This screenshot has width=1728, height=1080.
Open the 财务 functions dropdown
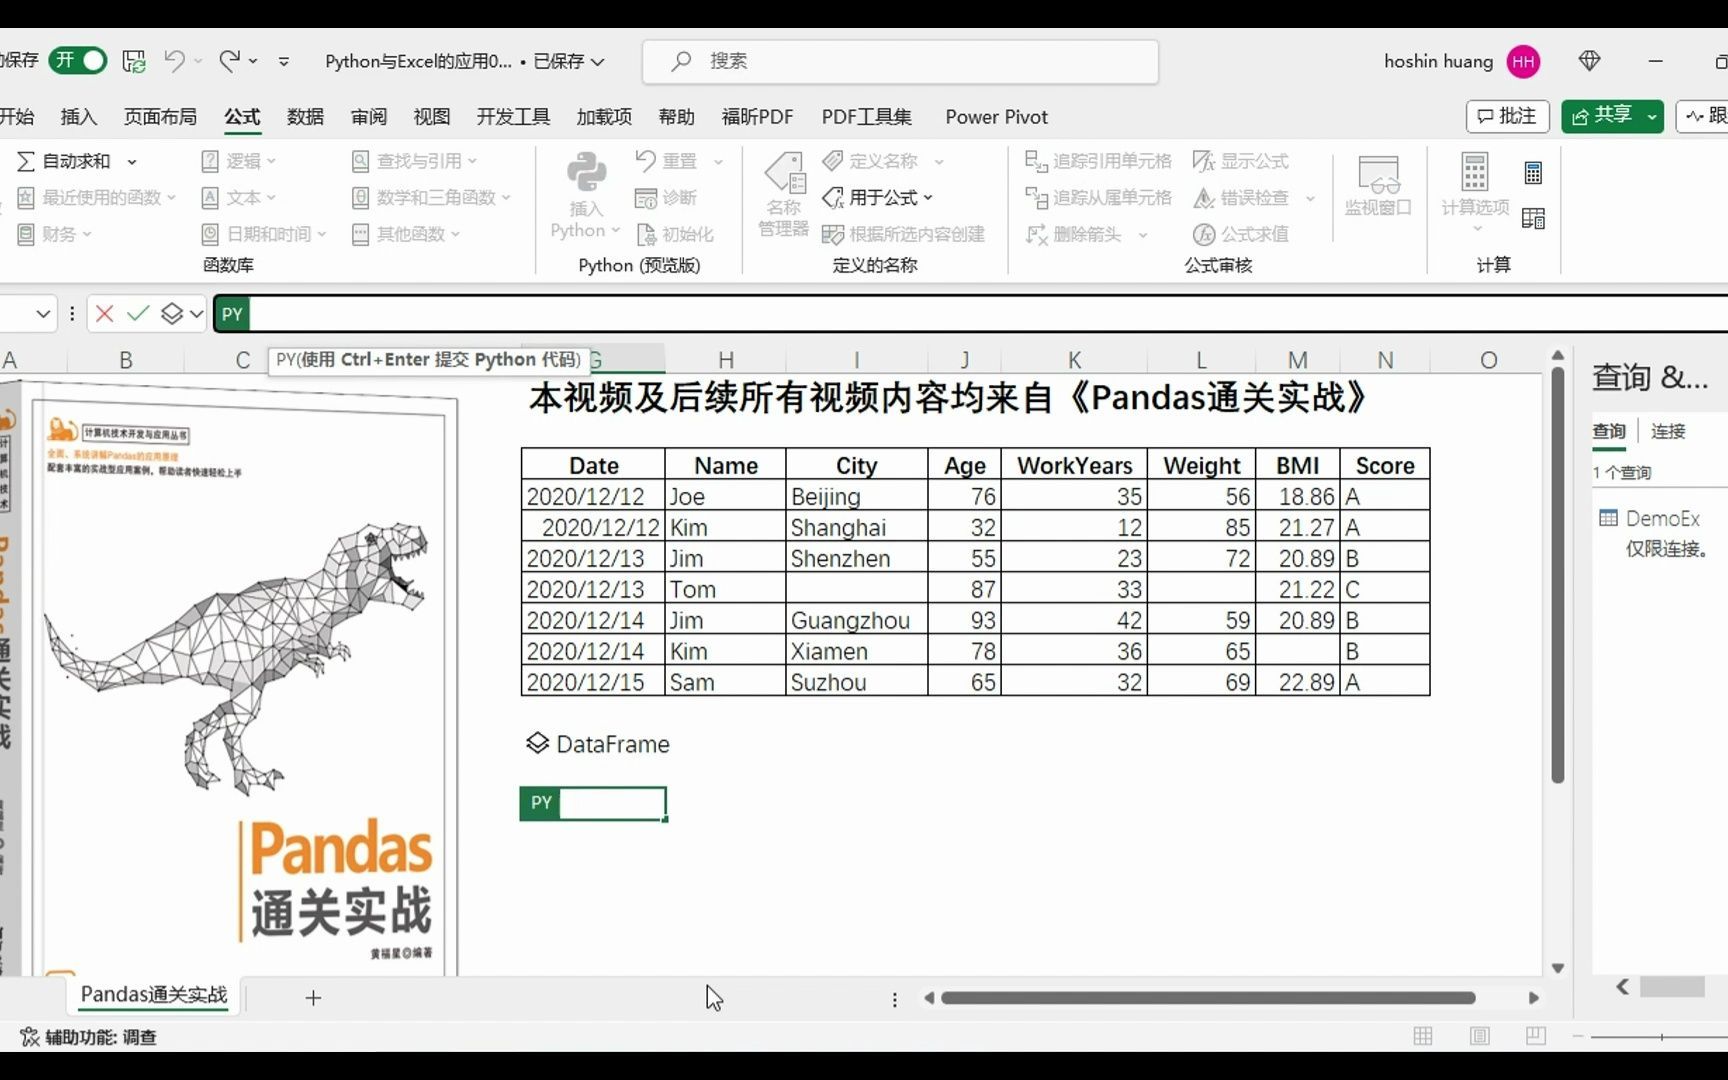[55, 234]
